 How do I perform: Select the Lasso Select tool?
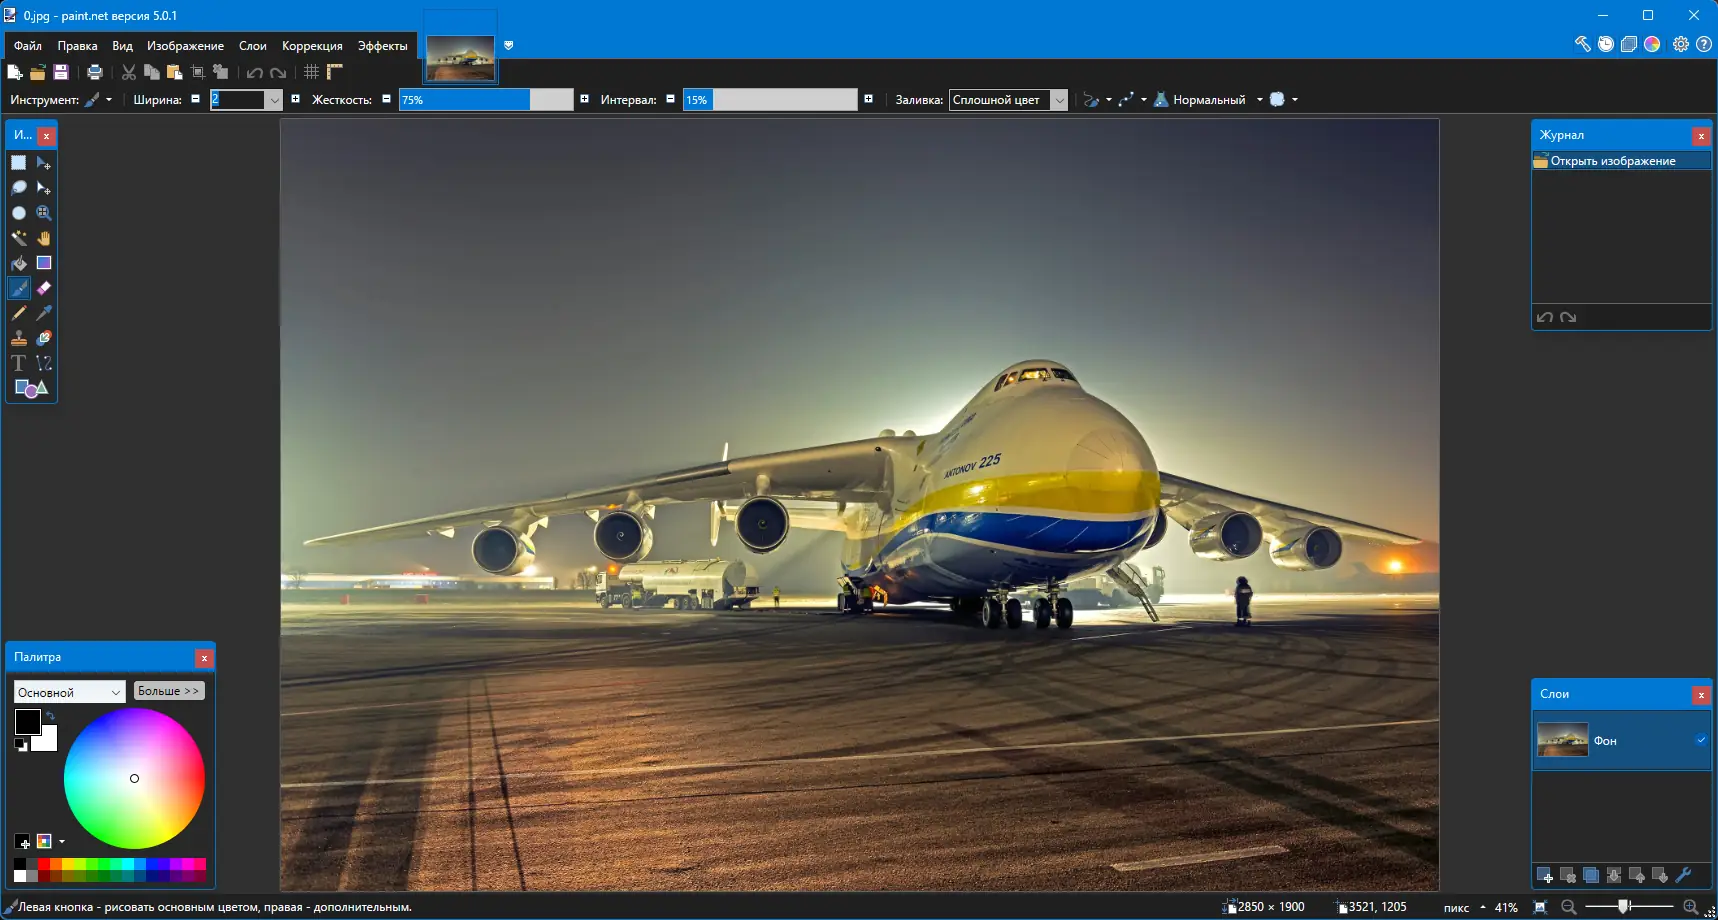point(19,188)
